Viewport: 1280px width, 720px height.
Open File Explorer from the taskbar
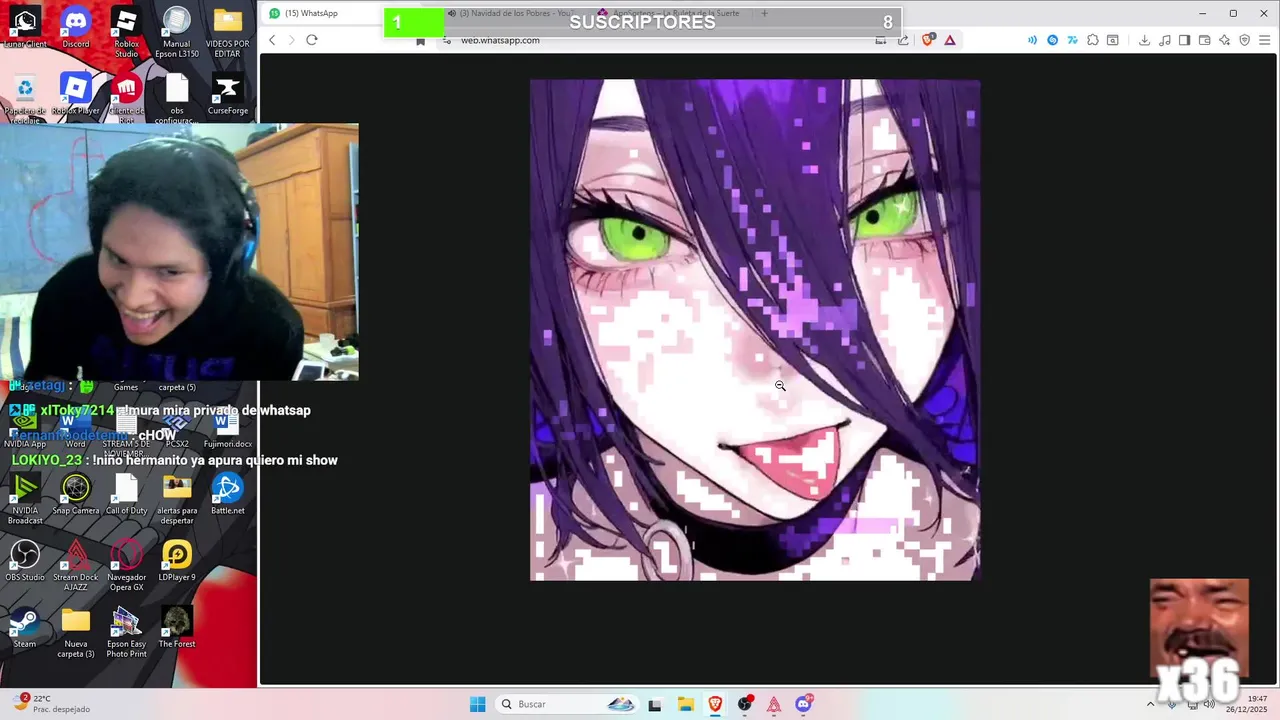[685, 704]
